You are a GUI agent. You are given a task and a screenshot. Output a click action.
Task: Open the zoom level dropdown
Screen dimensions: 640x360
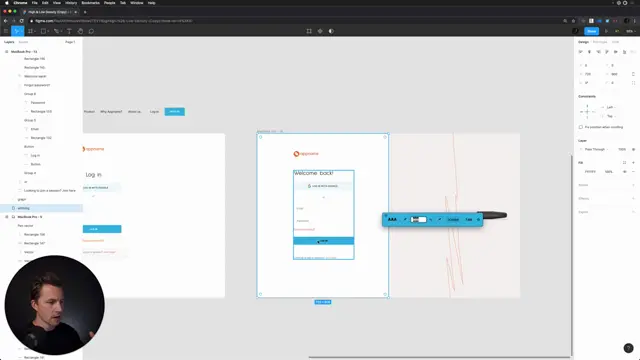(630, 31)
